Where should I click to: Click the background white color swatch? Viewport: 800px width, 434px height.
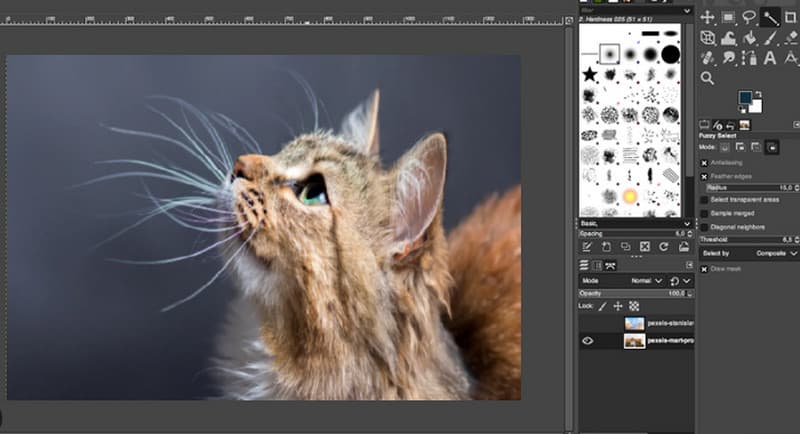(756, 108)
